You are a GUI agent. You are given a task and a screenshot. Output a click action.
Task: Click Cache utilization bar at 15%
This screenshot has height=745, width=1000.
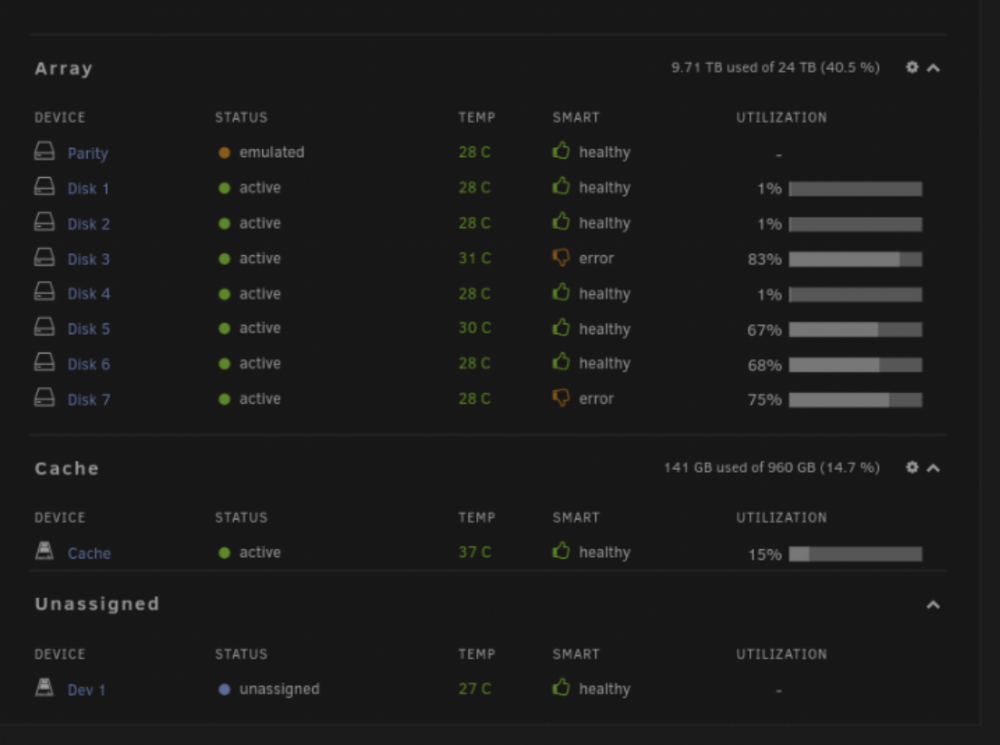855,554
